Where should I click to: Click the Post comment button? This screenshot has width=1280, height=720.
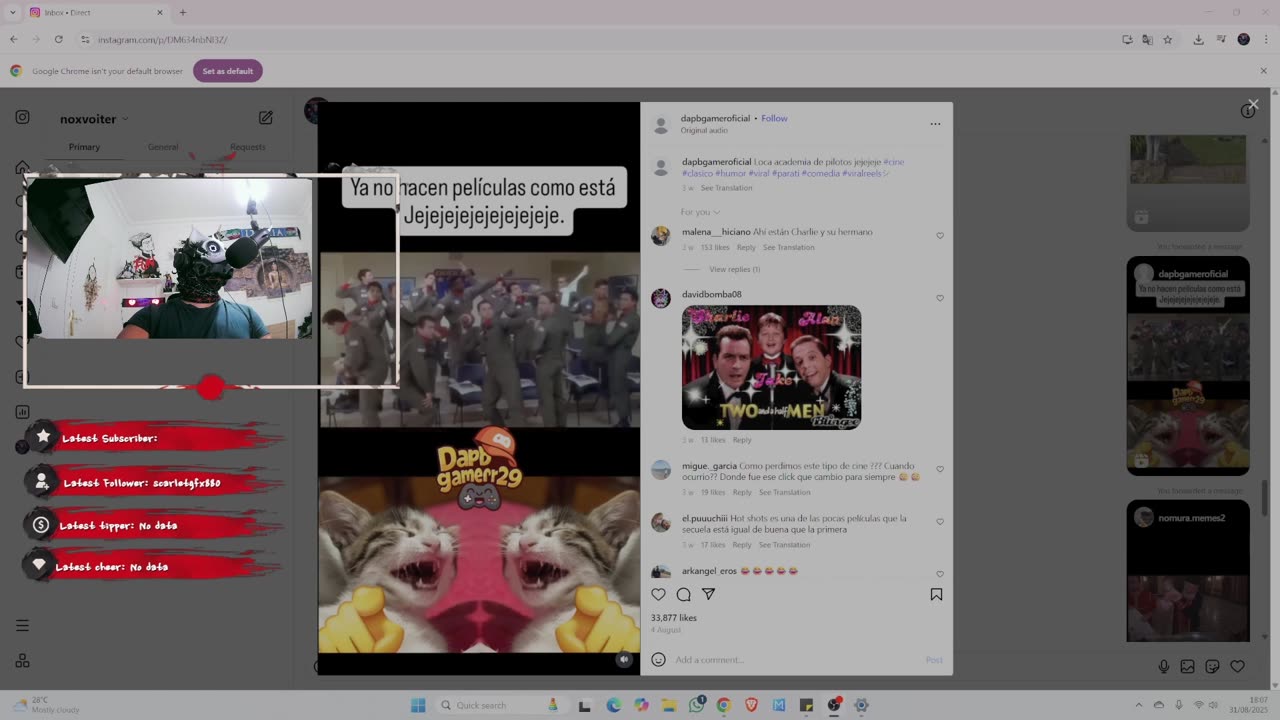[934, 660]
